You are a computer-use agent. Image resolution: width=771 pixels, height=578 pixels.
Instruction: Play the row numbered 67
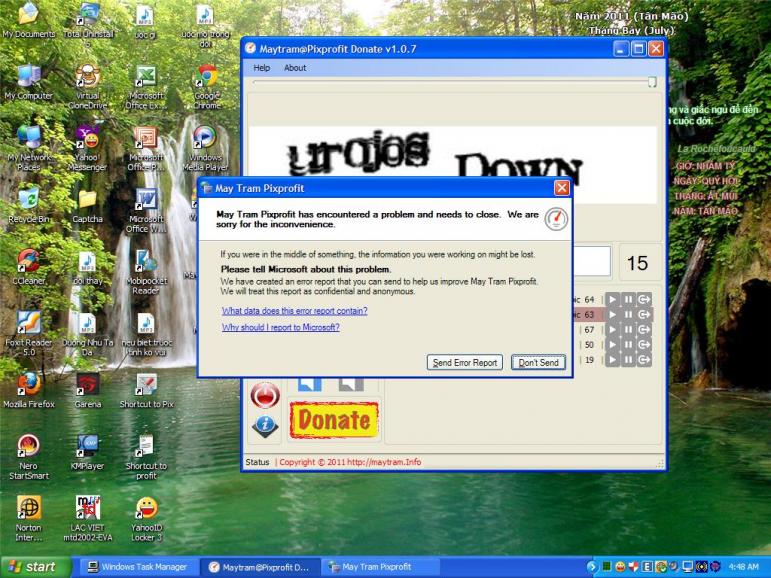coord(612,330)
